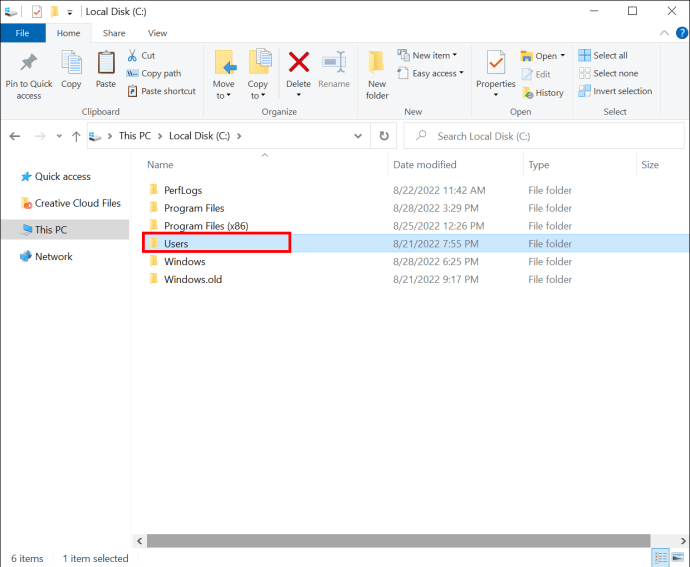
Task: Click Properties icon in title bar quick access
Action: 37,12
